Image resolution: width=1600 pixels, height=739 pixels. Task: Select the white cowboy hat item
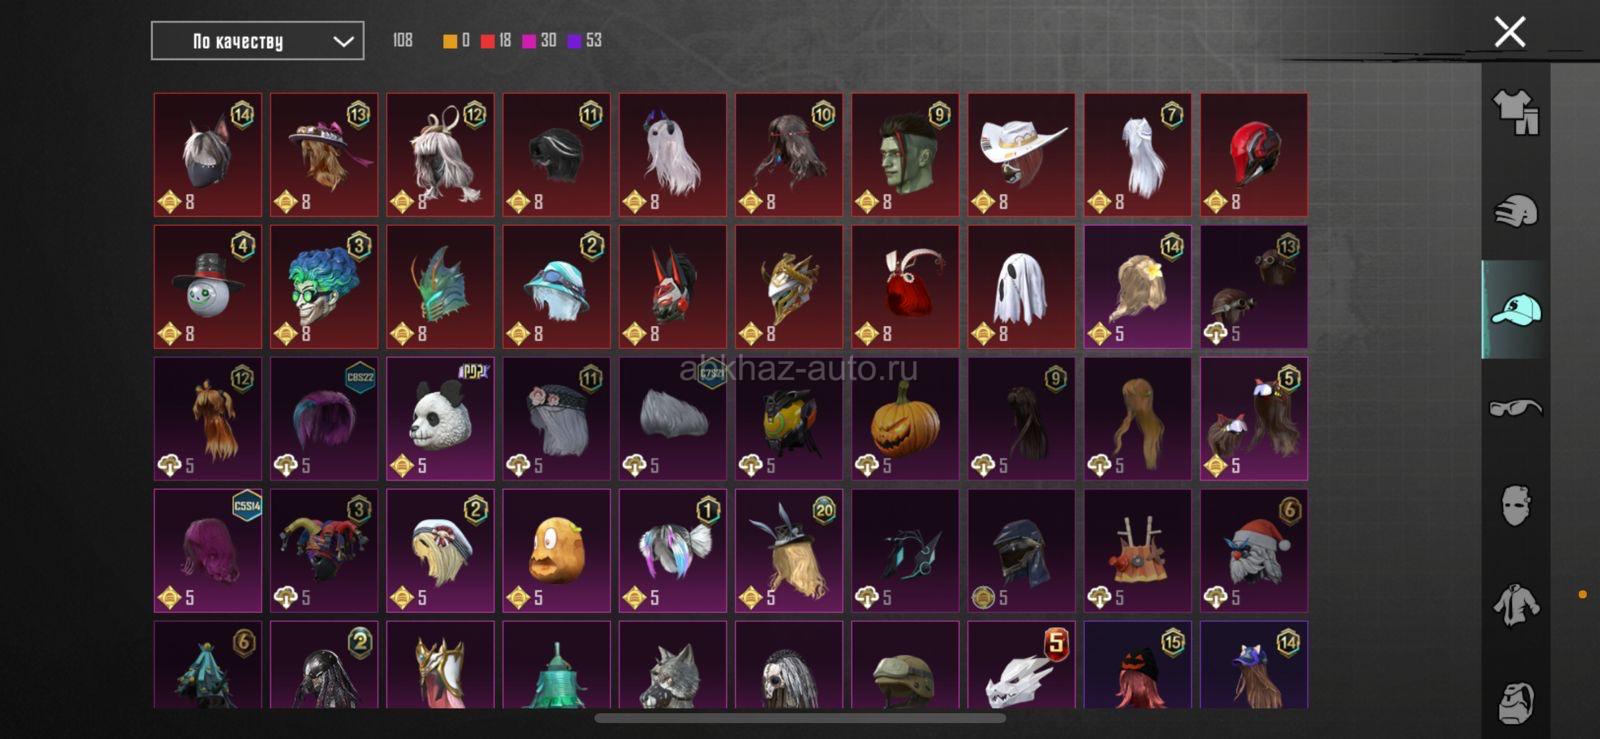[x=1021, y=155]
